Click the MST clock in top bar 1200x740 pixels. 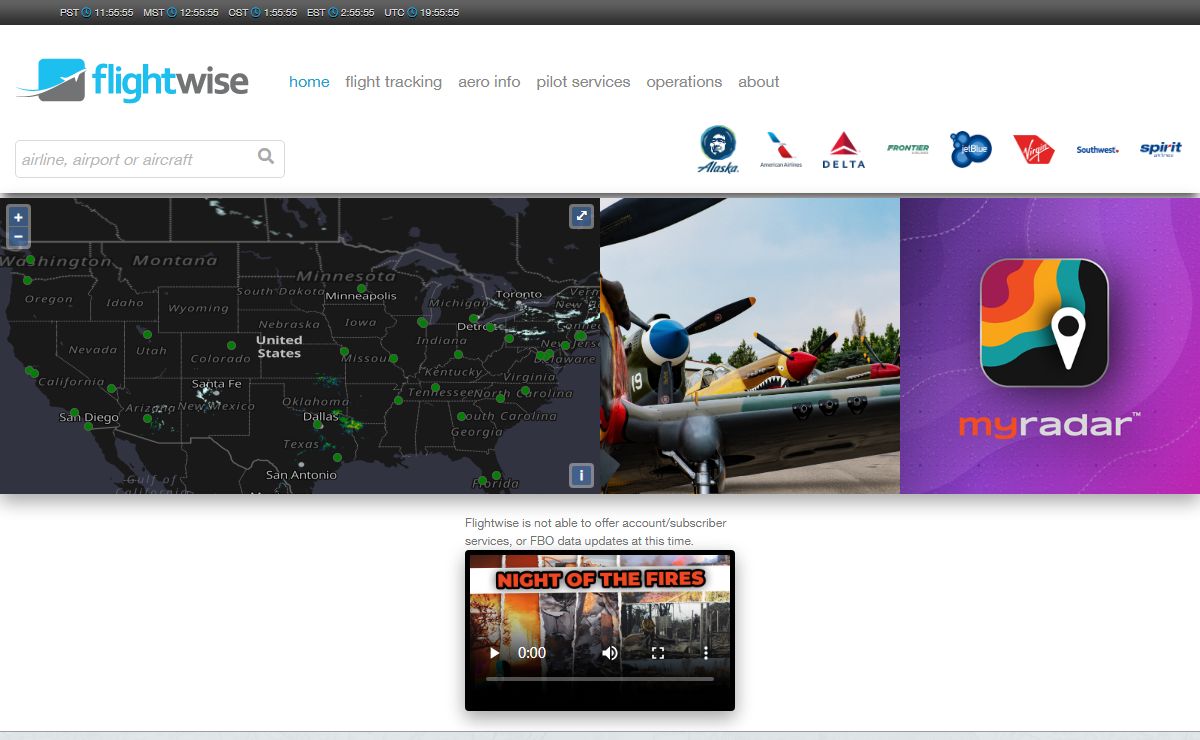click(181, 12)
